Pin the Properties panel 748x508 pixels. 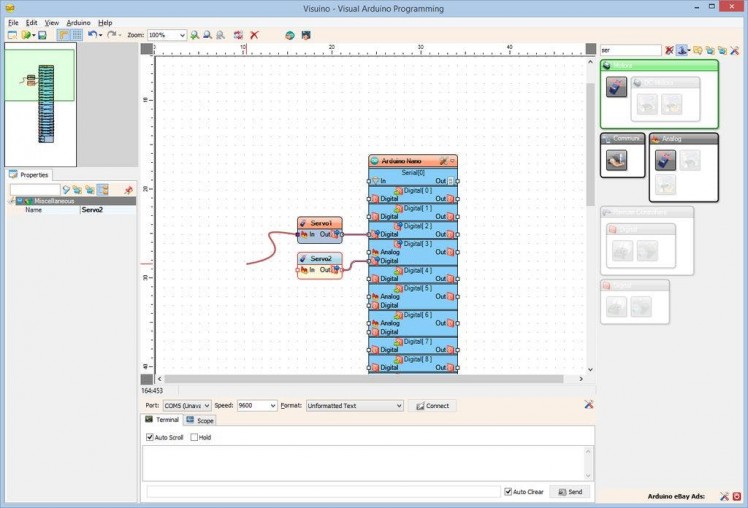(128, 189)
